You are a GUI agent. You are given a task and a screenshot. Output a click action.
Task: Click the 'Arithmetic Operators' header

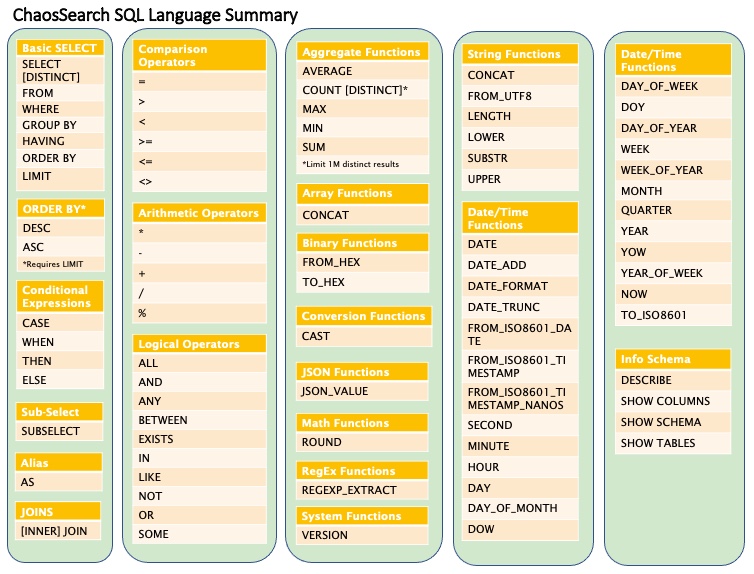200,213
